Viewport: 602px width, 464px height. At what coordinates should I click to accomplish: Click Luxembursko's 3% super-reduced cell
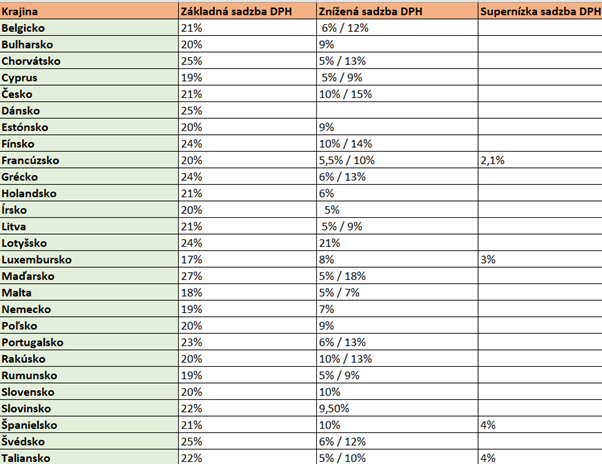pyautogui.click(x=540, y=259)
